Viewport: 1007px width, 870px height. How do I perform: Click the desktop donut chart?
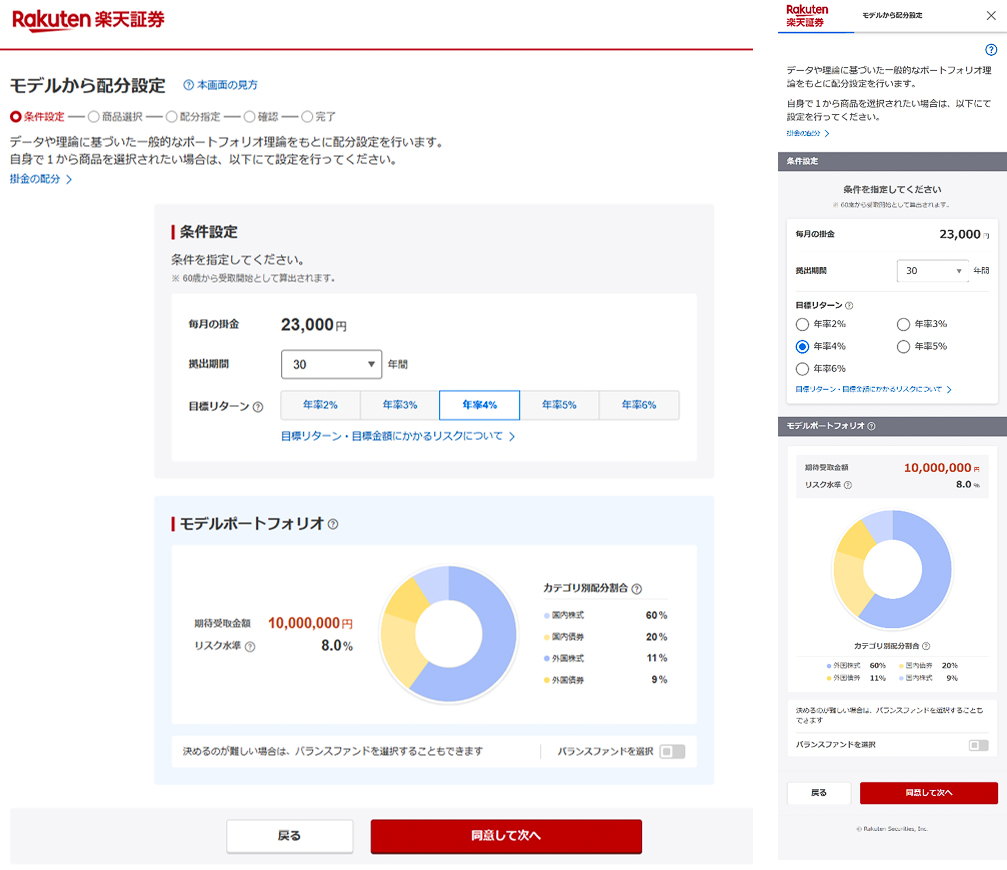448,634
